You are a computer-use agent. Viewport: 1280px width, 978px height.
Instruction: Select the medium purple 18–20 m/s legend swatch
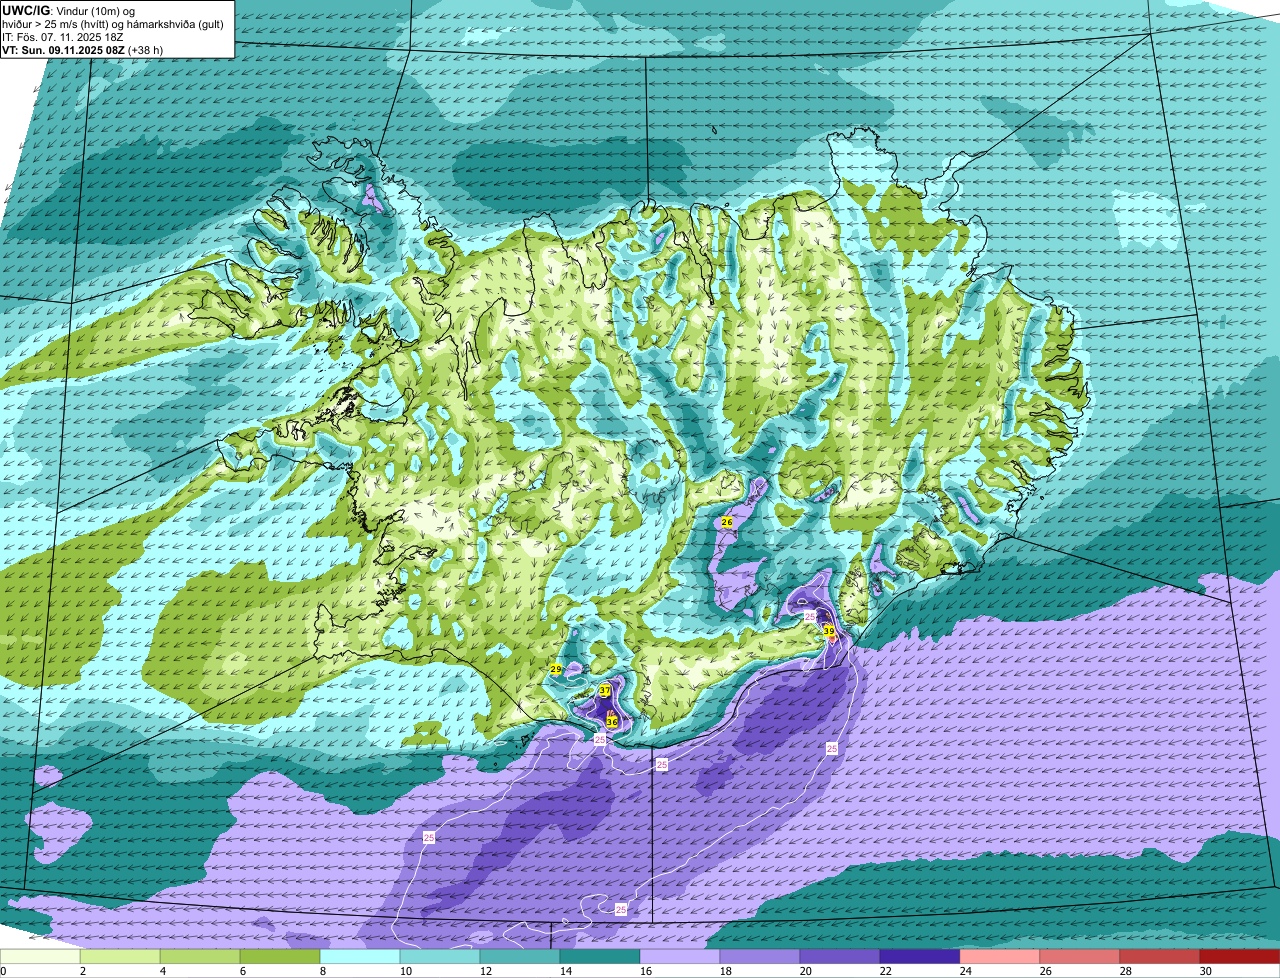pos(760,956)
